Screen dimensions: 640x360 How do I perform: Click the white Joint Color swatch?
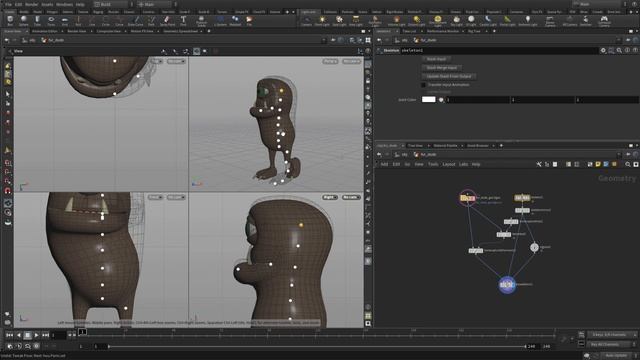pyautogui.click(x=429, y=100)
